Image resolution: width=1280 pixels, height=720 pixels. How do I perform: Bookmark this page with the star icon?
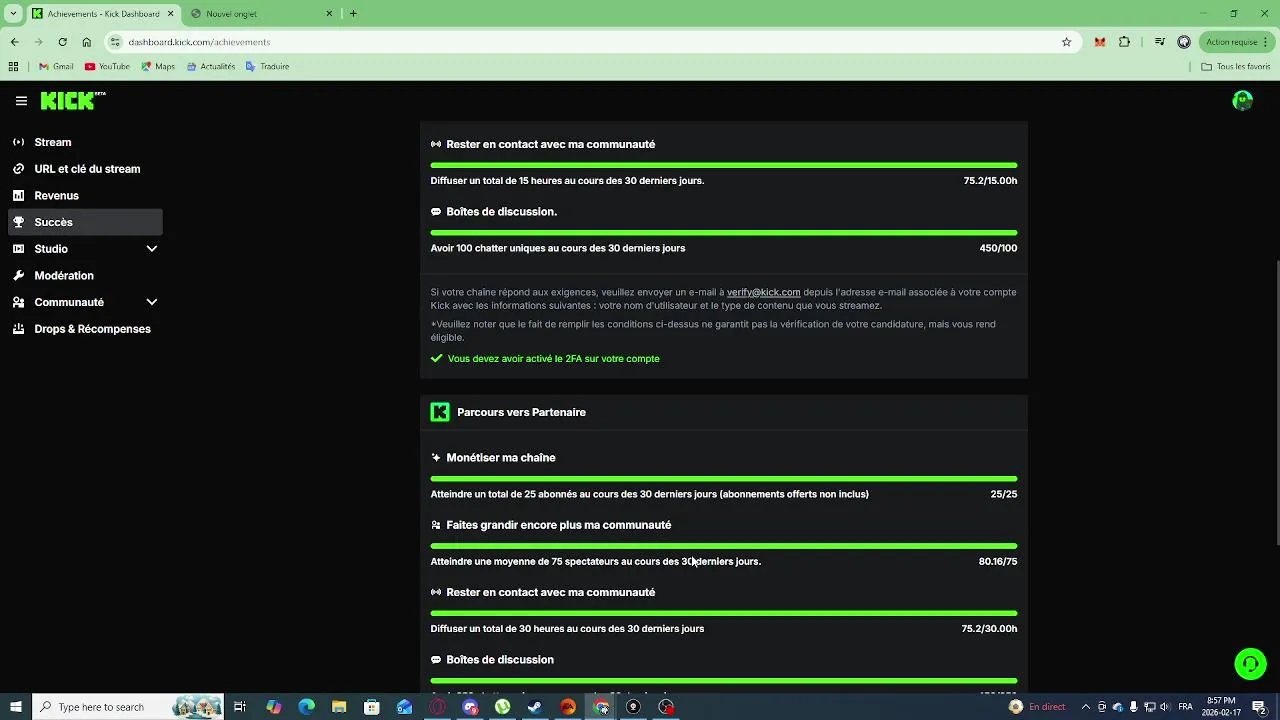click(x=1066, y=42)
